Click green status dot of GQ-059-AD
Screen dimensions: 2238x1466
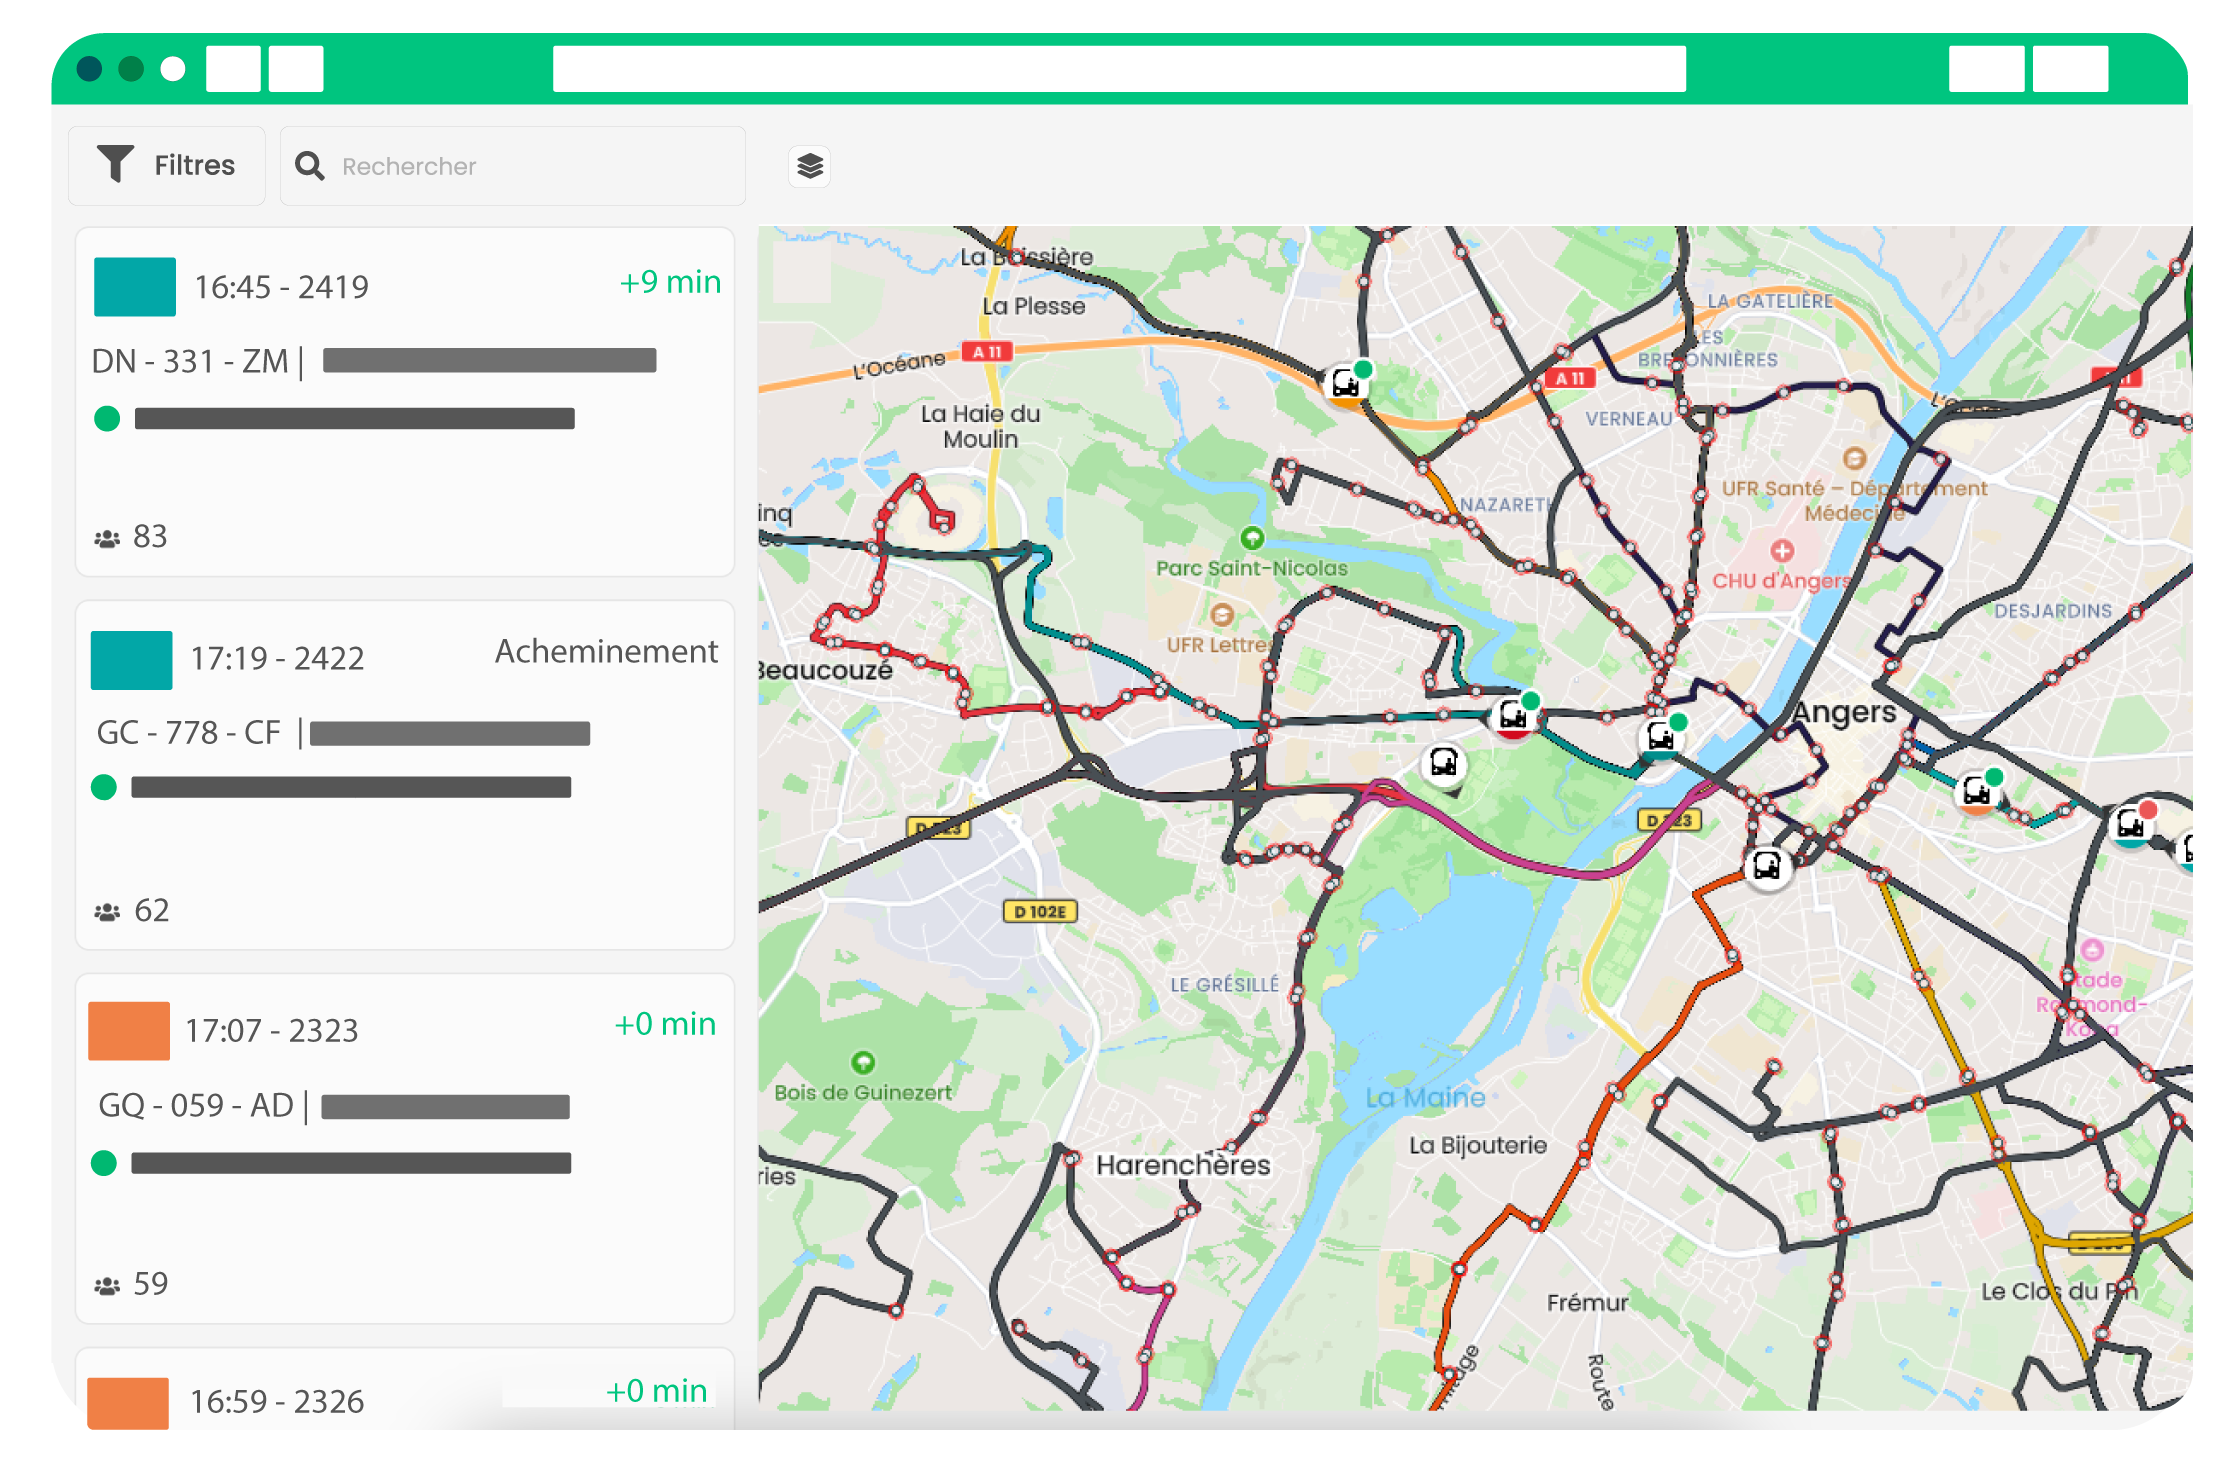click(104, 1163)
